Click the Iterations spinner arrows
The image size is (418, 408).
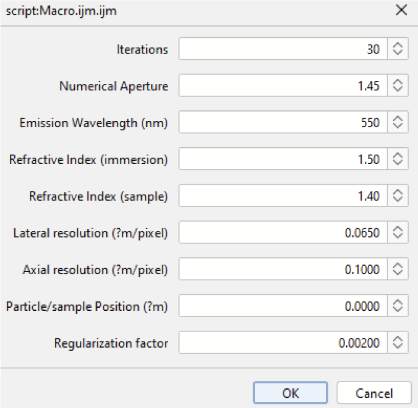[x=398, y=49]
